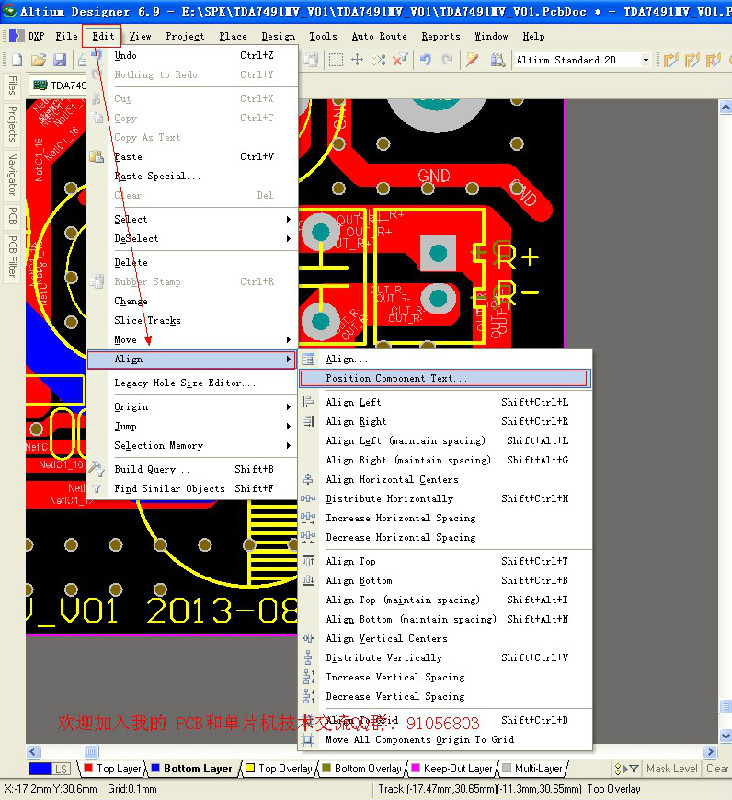The width and height of the screenshot is (732, 800).
Task: Switch to Bottom Overlay tab
Action: coord(362,768)
